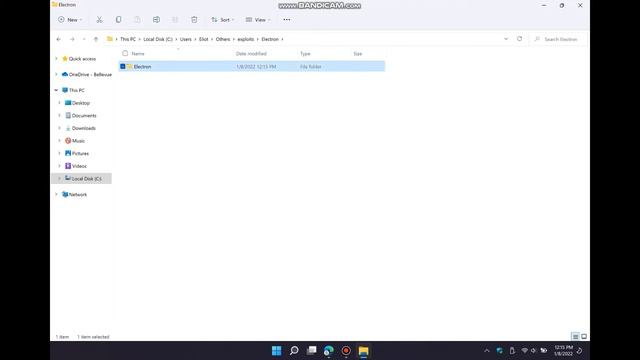Open Music in navigation pane
The height and width of the screenshot is (360, 640).
(x=78, y=141)
